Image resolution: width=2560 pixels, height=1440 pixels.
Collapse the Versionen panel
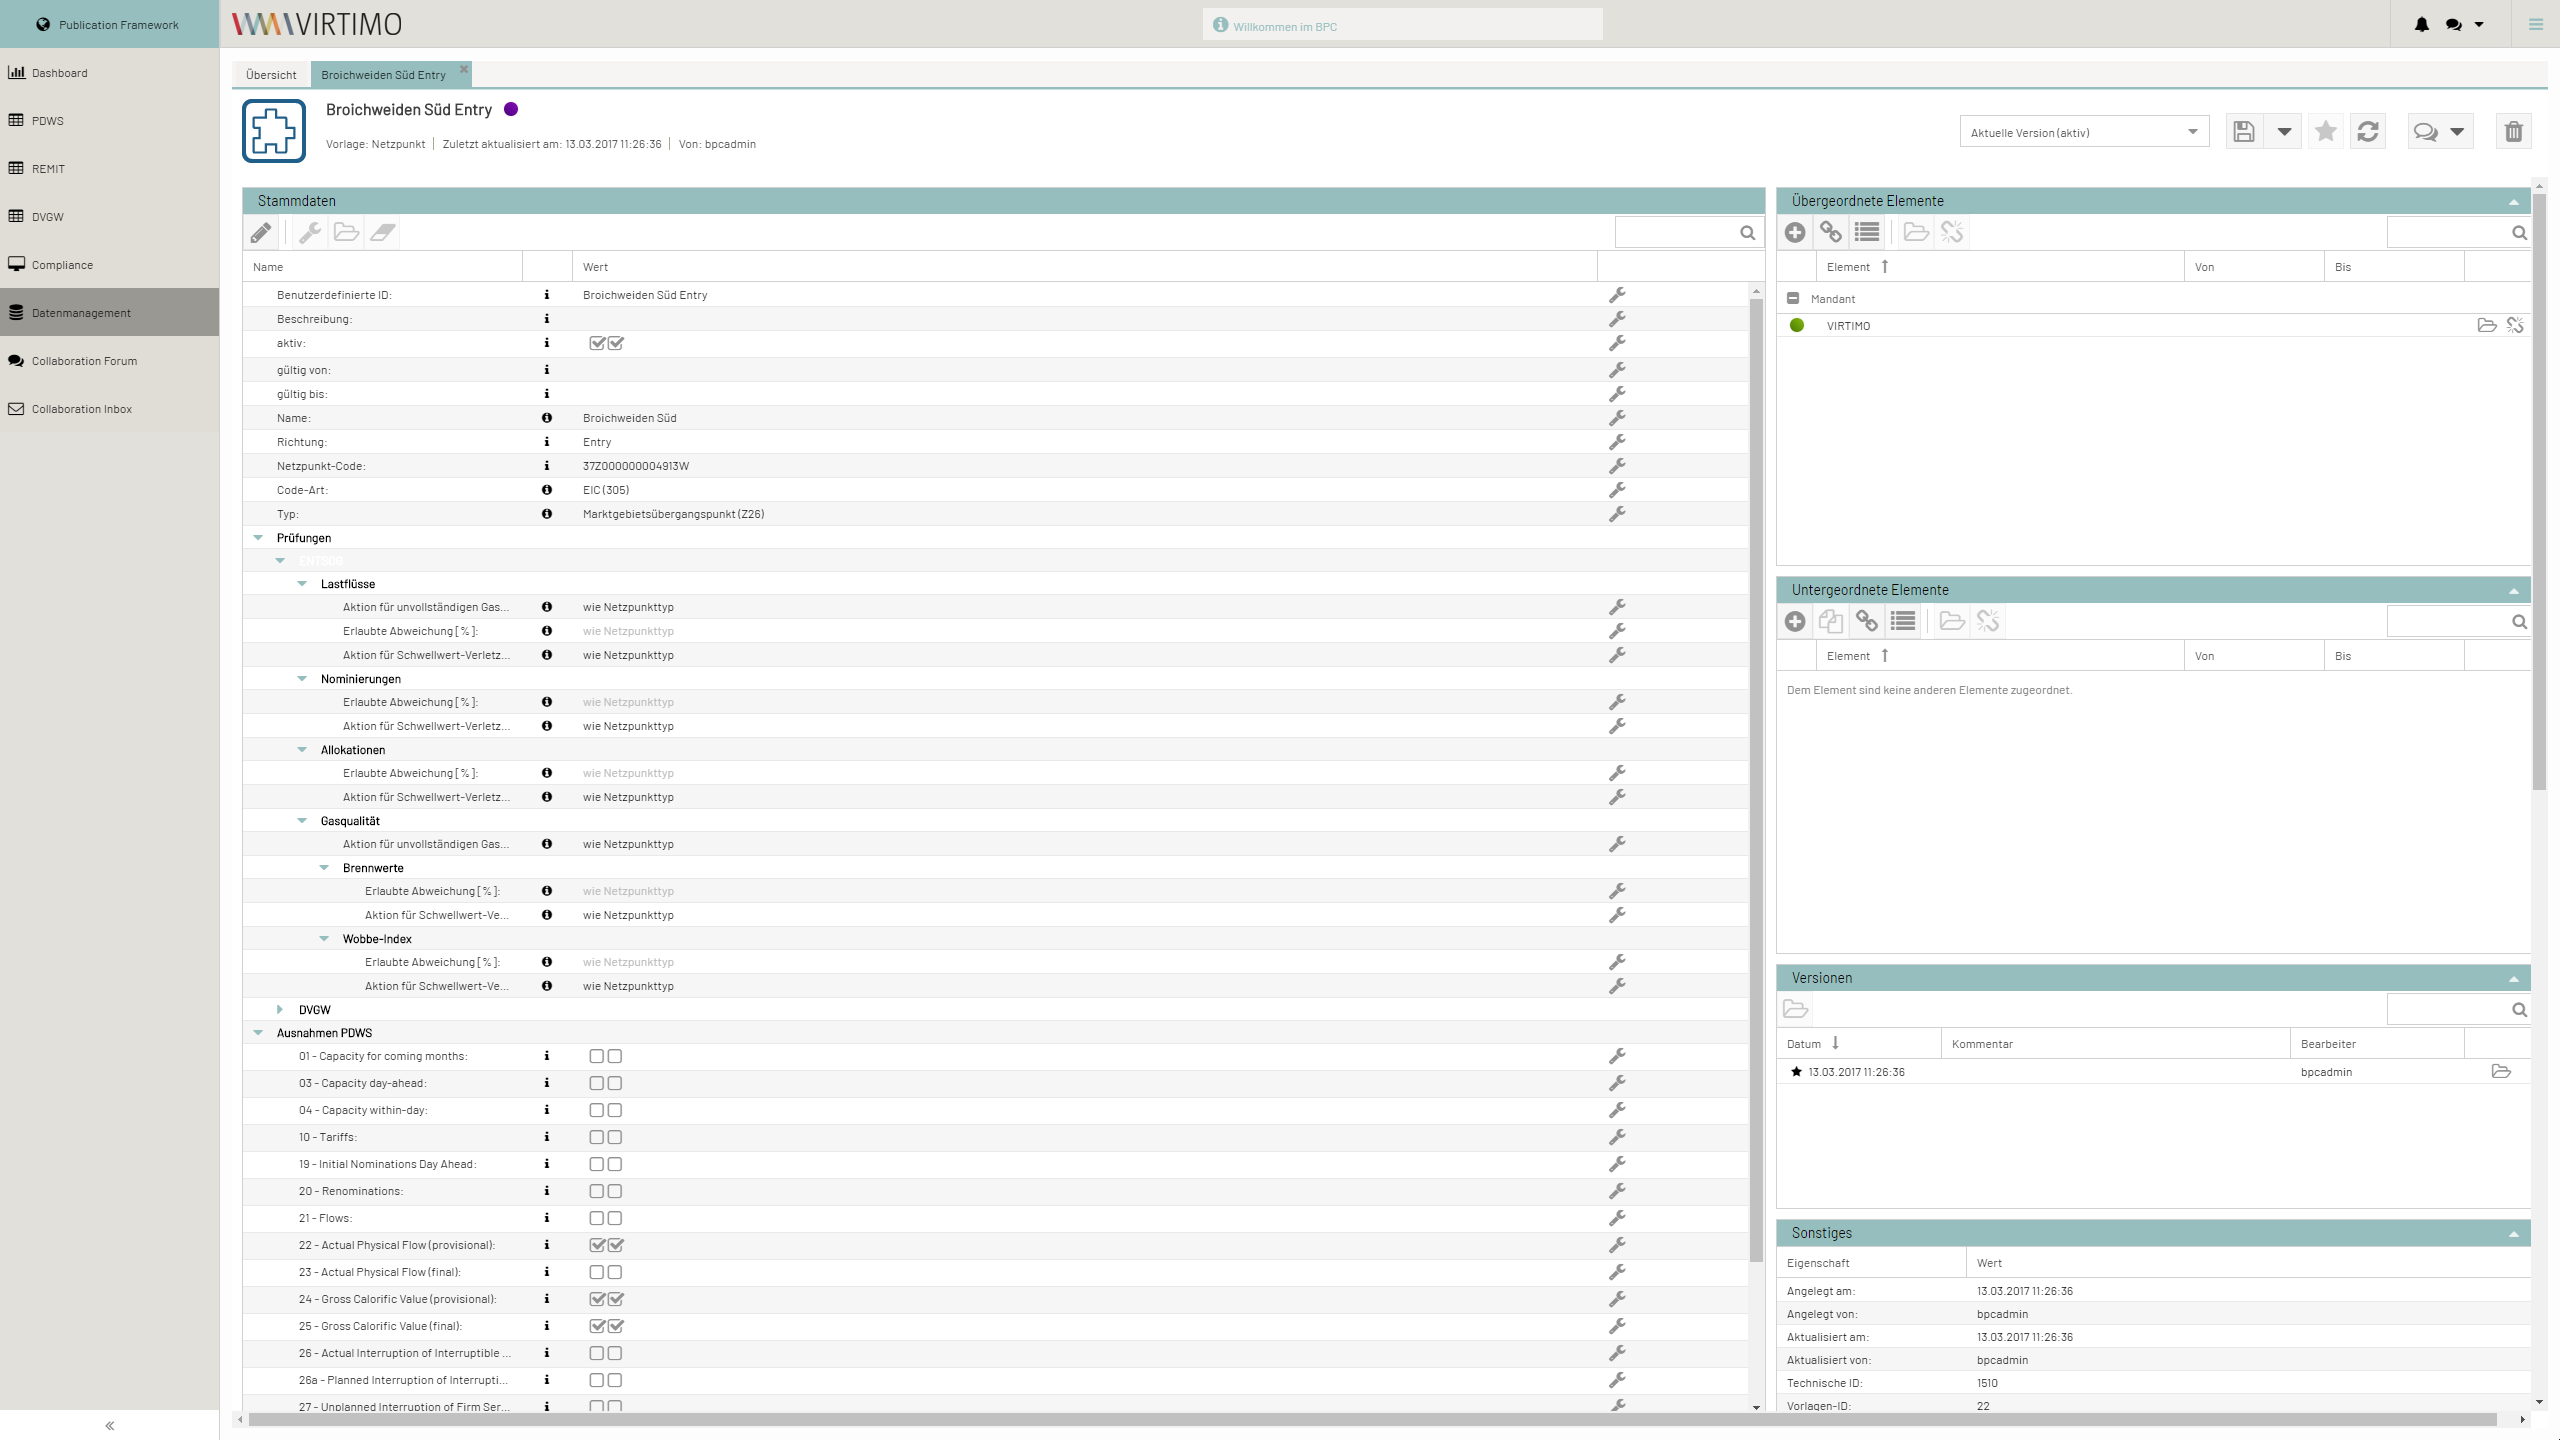pyautogui.click(x=2514, y=979)
